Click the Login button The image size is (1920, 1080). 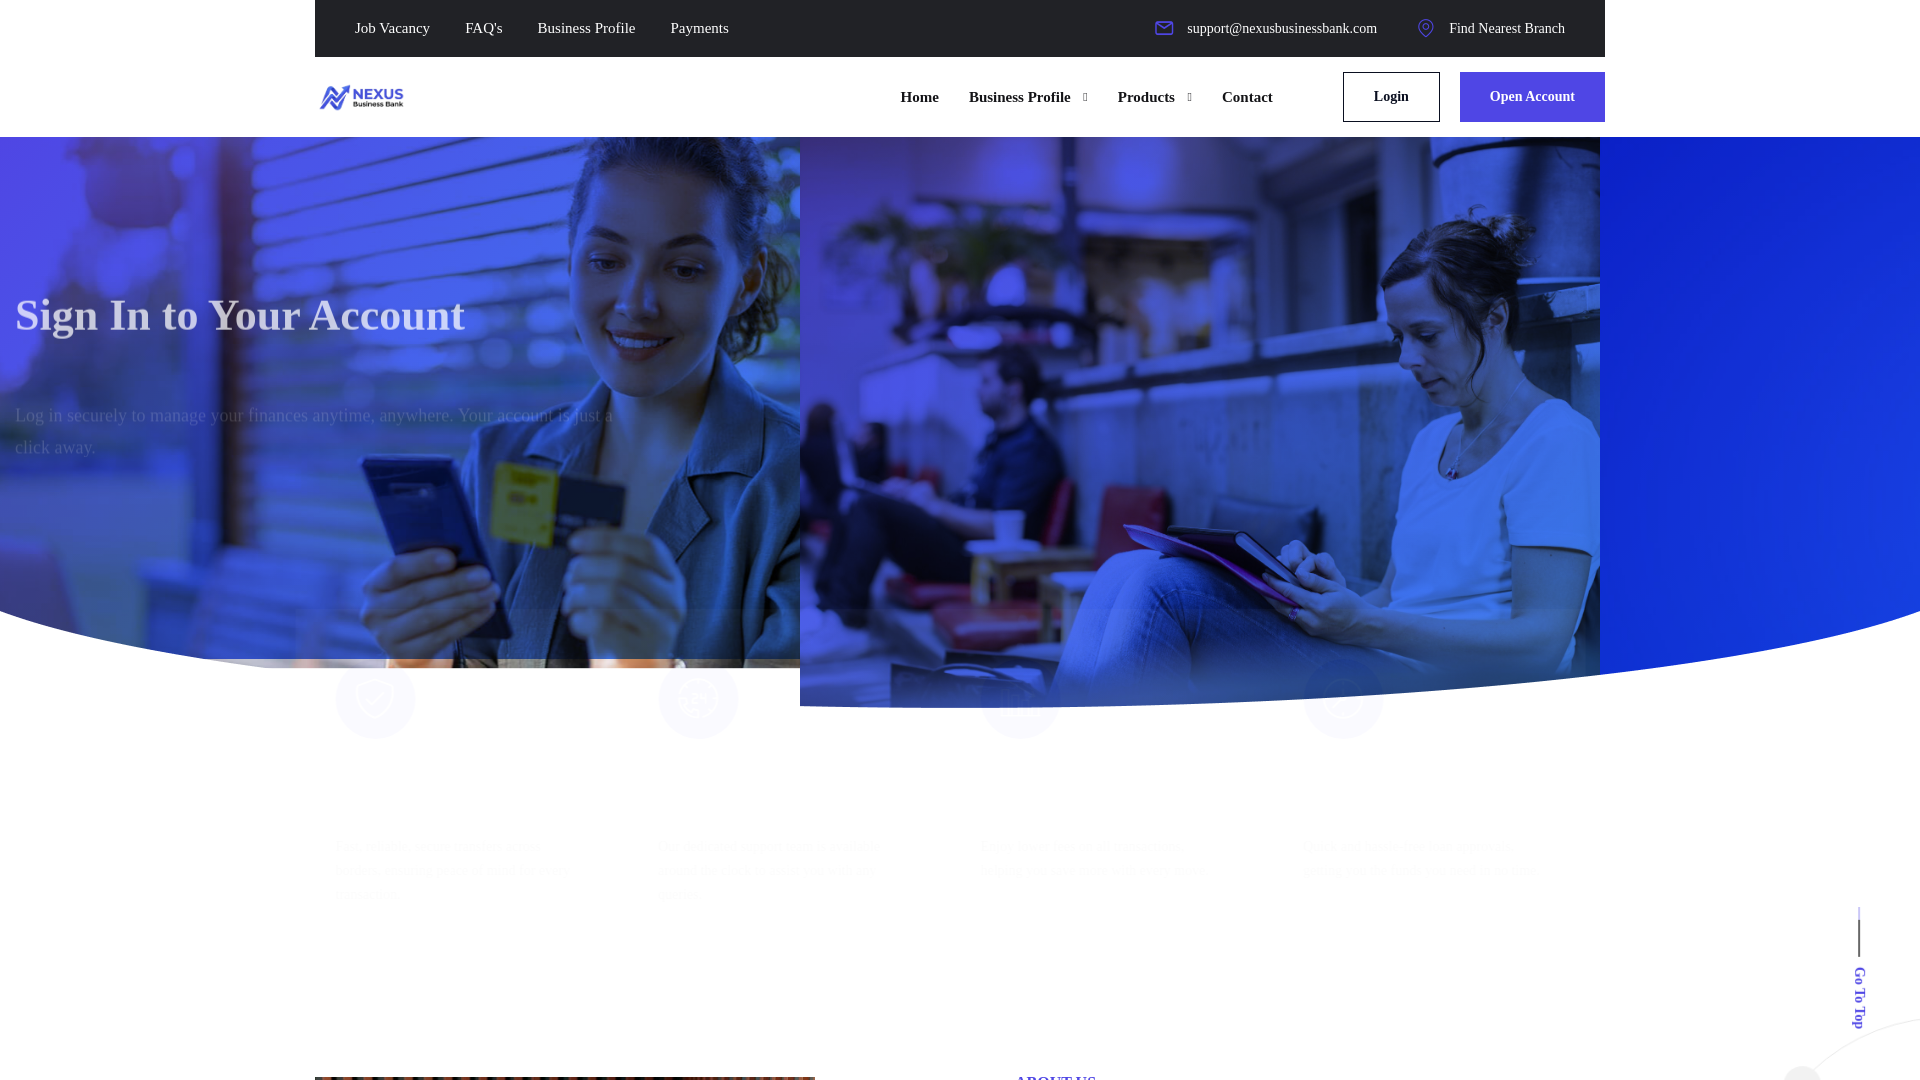(1391, 97)
